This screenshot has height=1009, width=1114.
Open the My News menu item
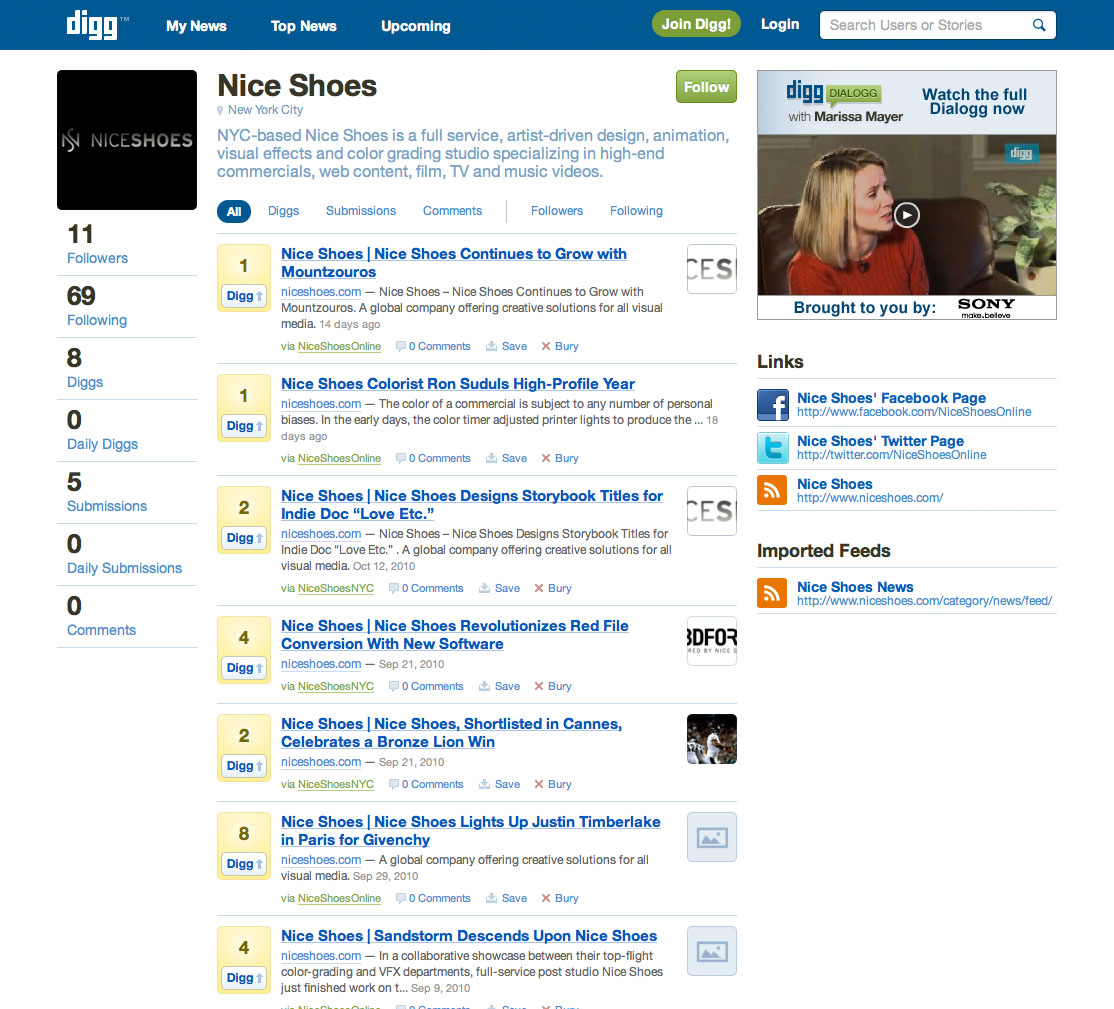pos(196,26)
